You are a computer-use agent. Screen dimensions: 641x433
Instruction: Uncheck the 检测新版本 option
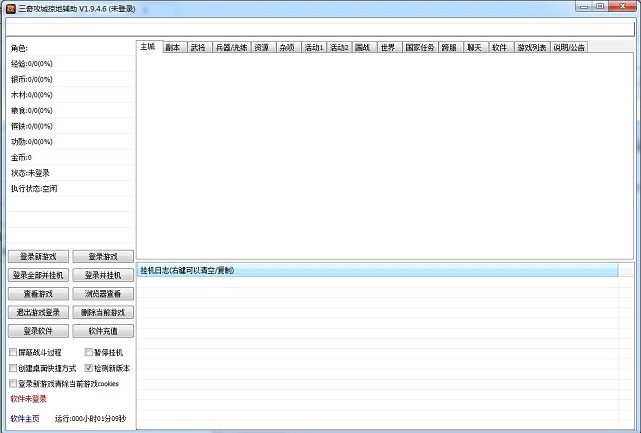[x=88, y=368]
